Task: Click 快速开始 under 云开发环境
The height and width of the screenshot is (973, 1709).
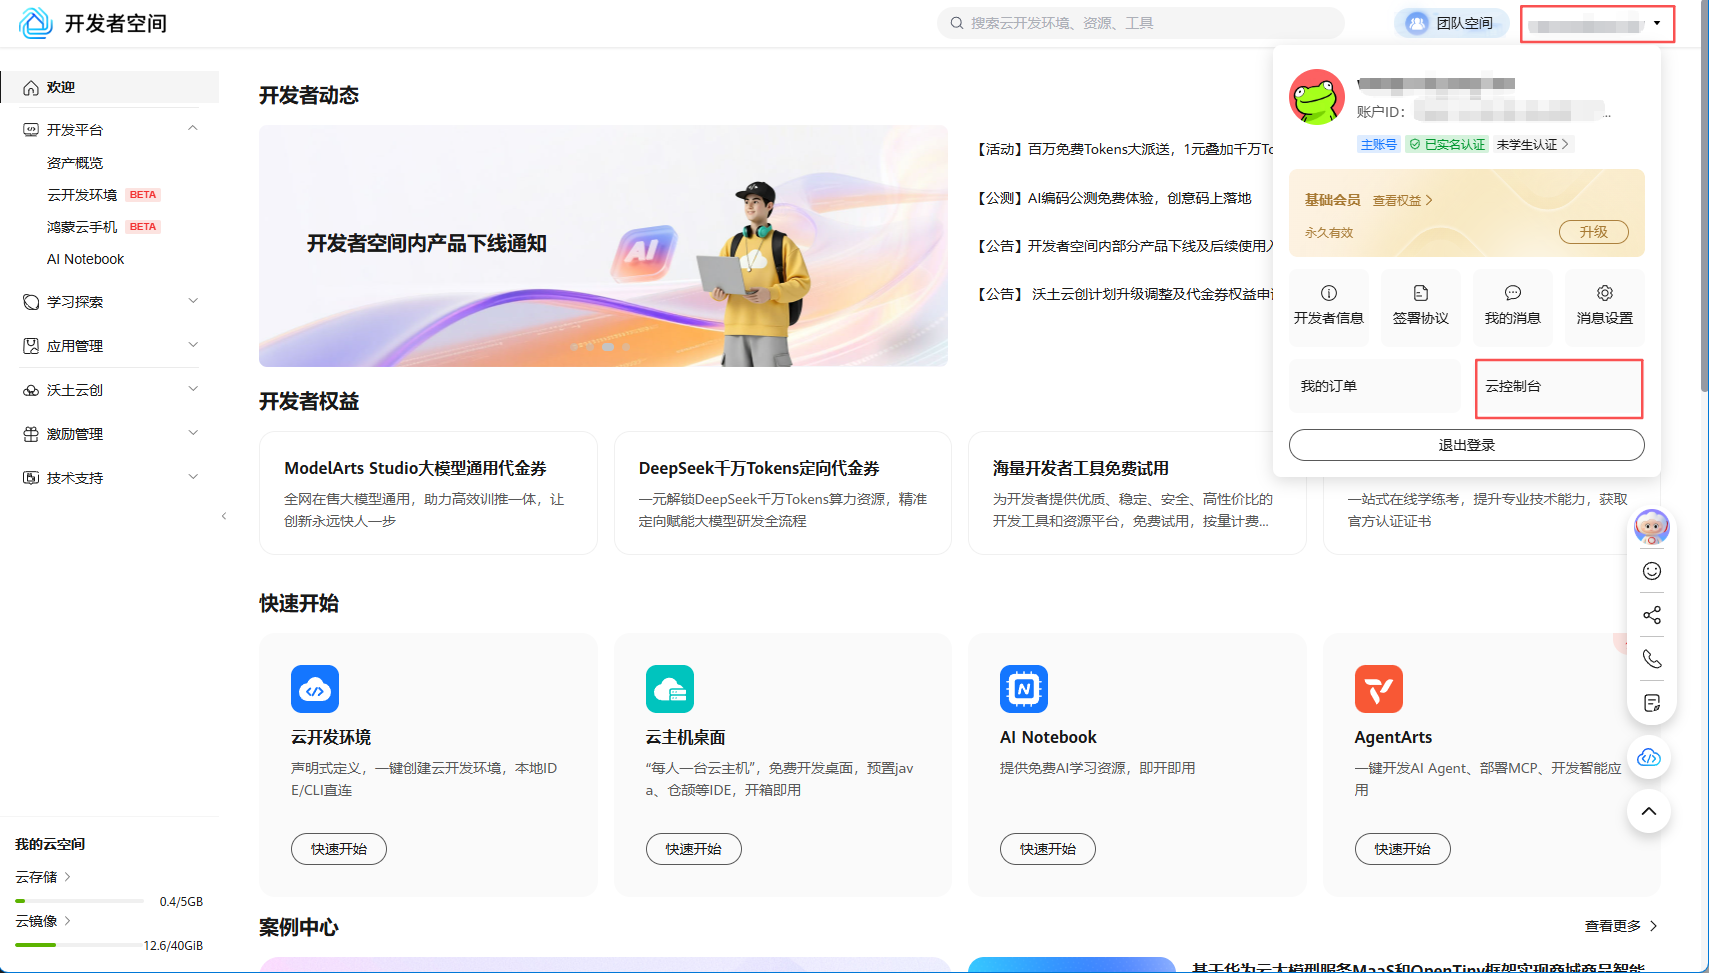Action: (339, 849)
